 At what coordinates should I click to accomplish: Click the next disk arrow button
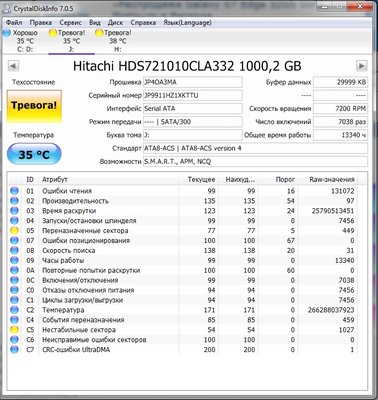tap(362, 66)
